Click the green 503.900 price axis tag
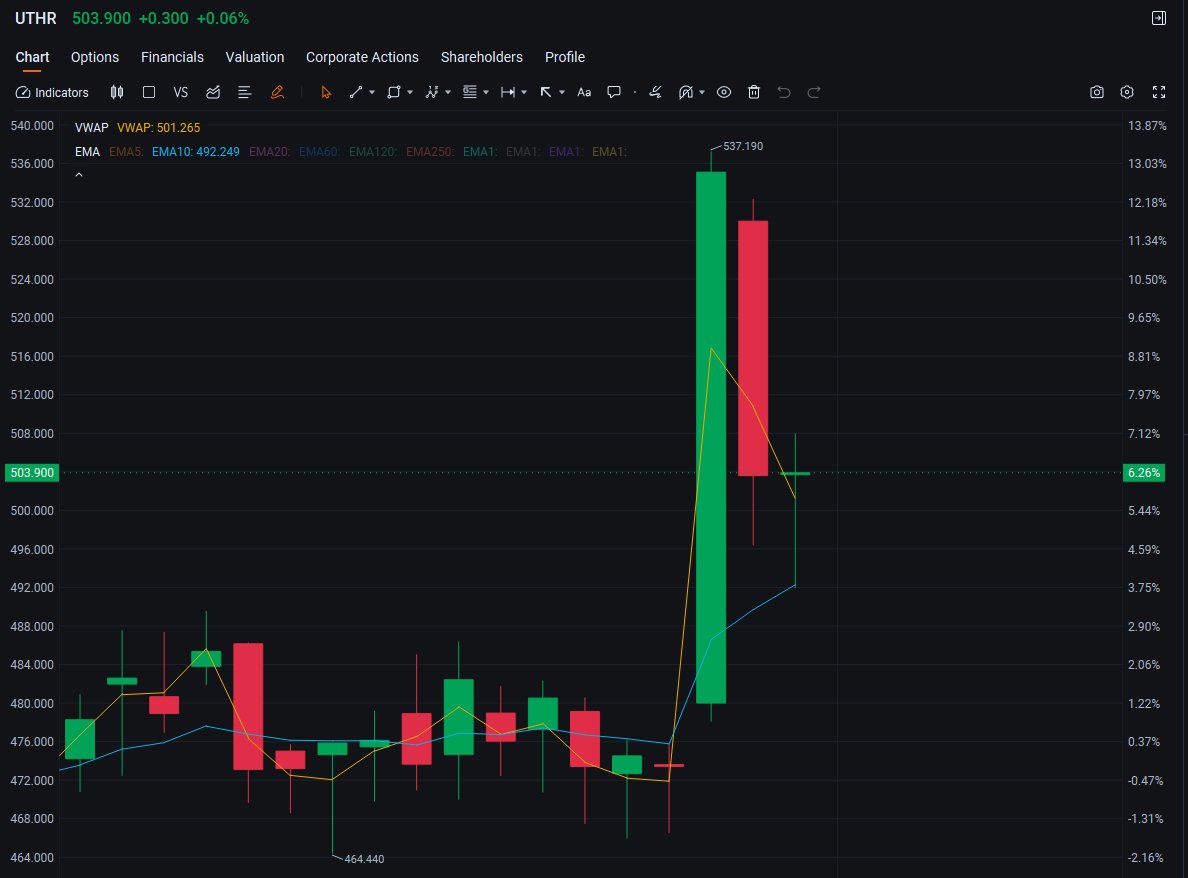1188x878 pixels. pyautogui.click(x=32, y=473)
